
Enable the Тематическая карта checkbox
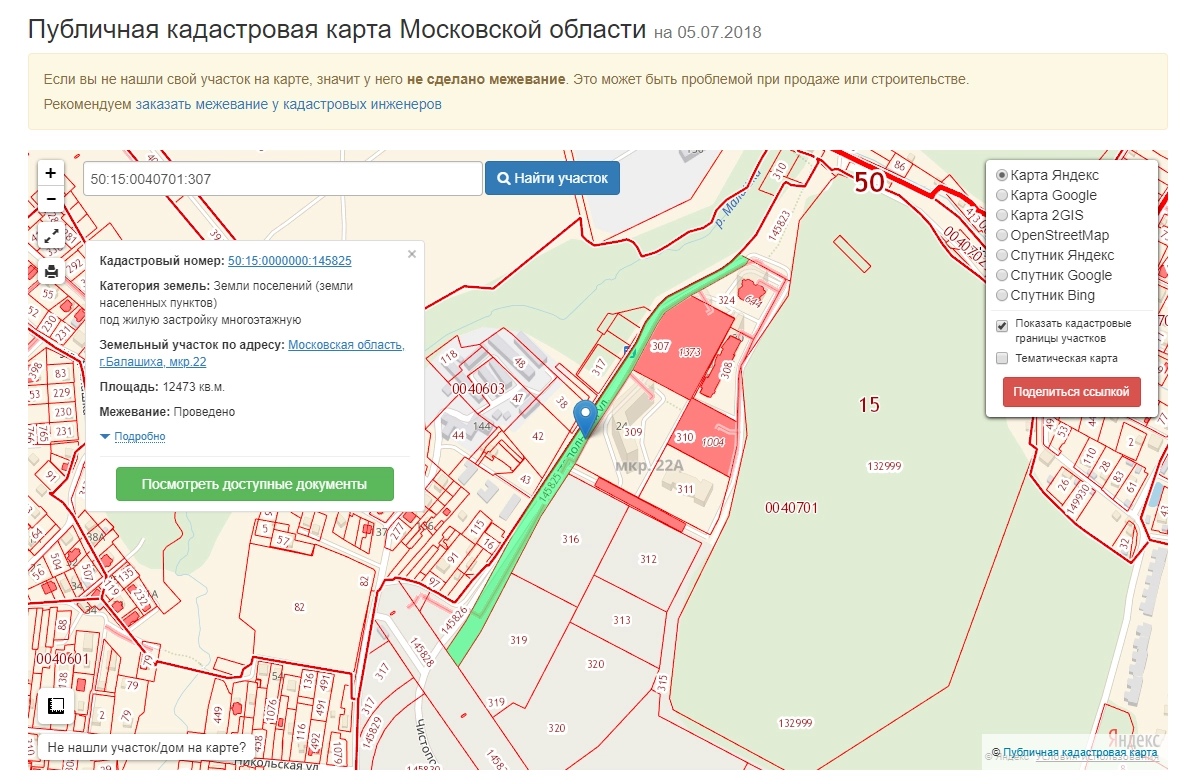[1002, 358]
